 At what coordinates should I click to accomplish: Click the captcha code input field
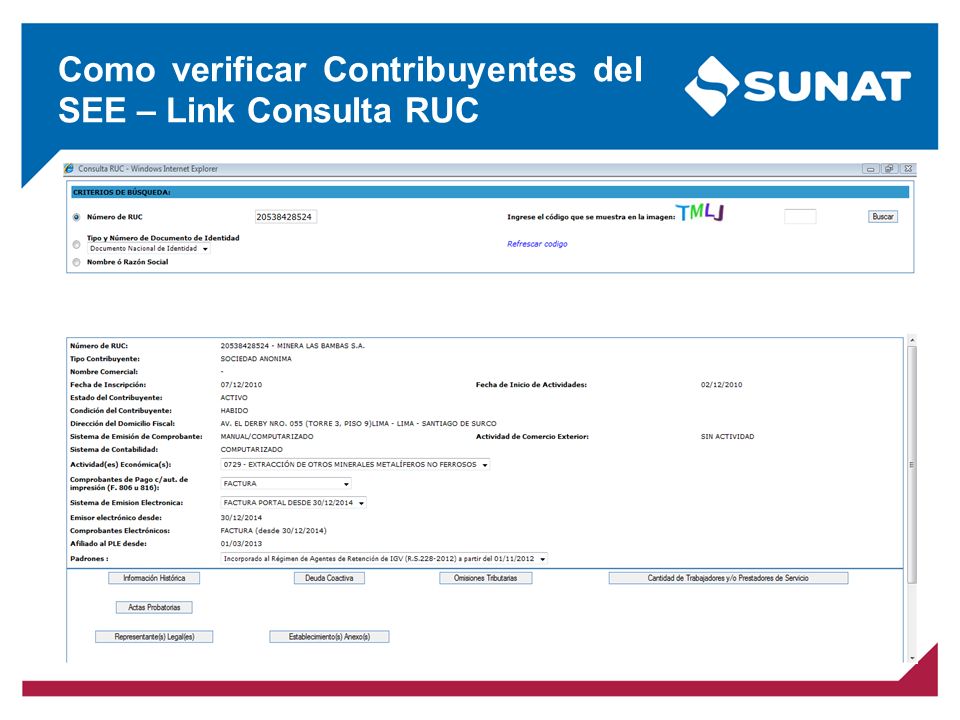(800, 216)
